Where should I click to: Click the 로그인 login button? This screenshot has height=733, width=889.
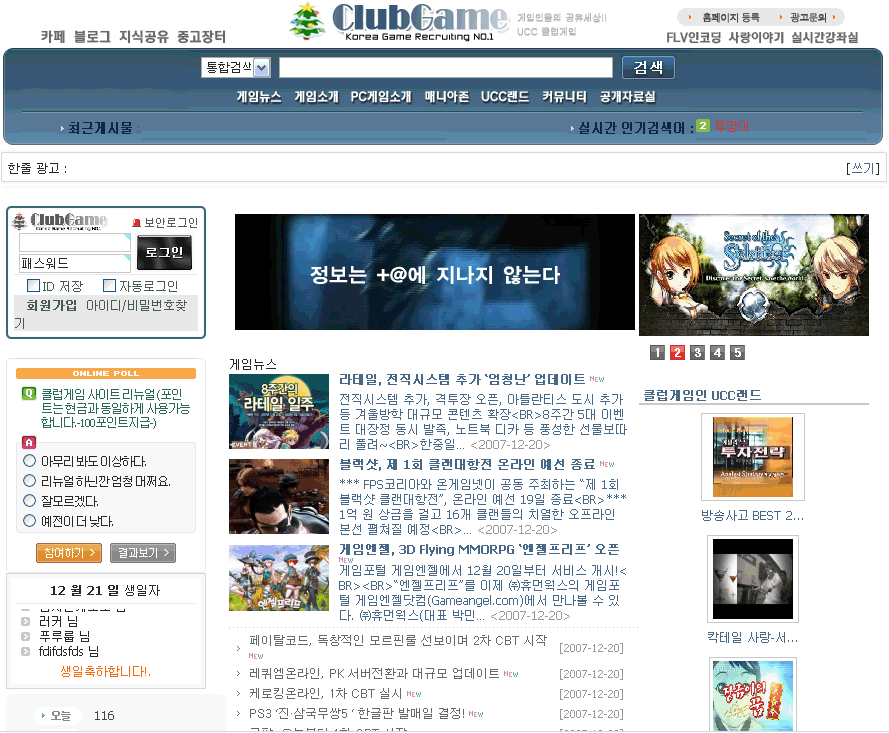[164, 252]
